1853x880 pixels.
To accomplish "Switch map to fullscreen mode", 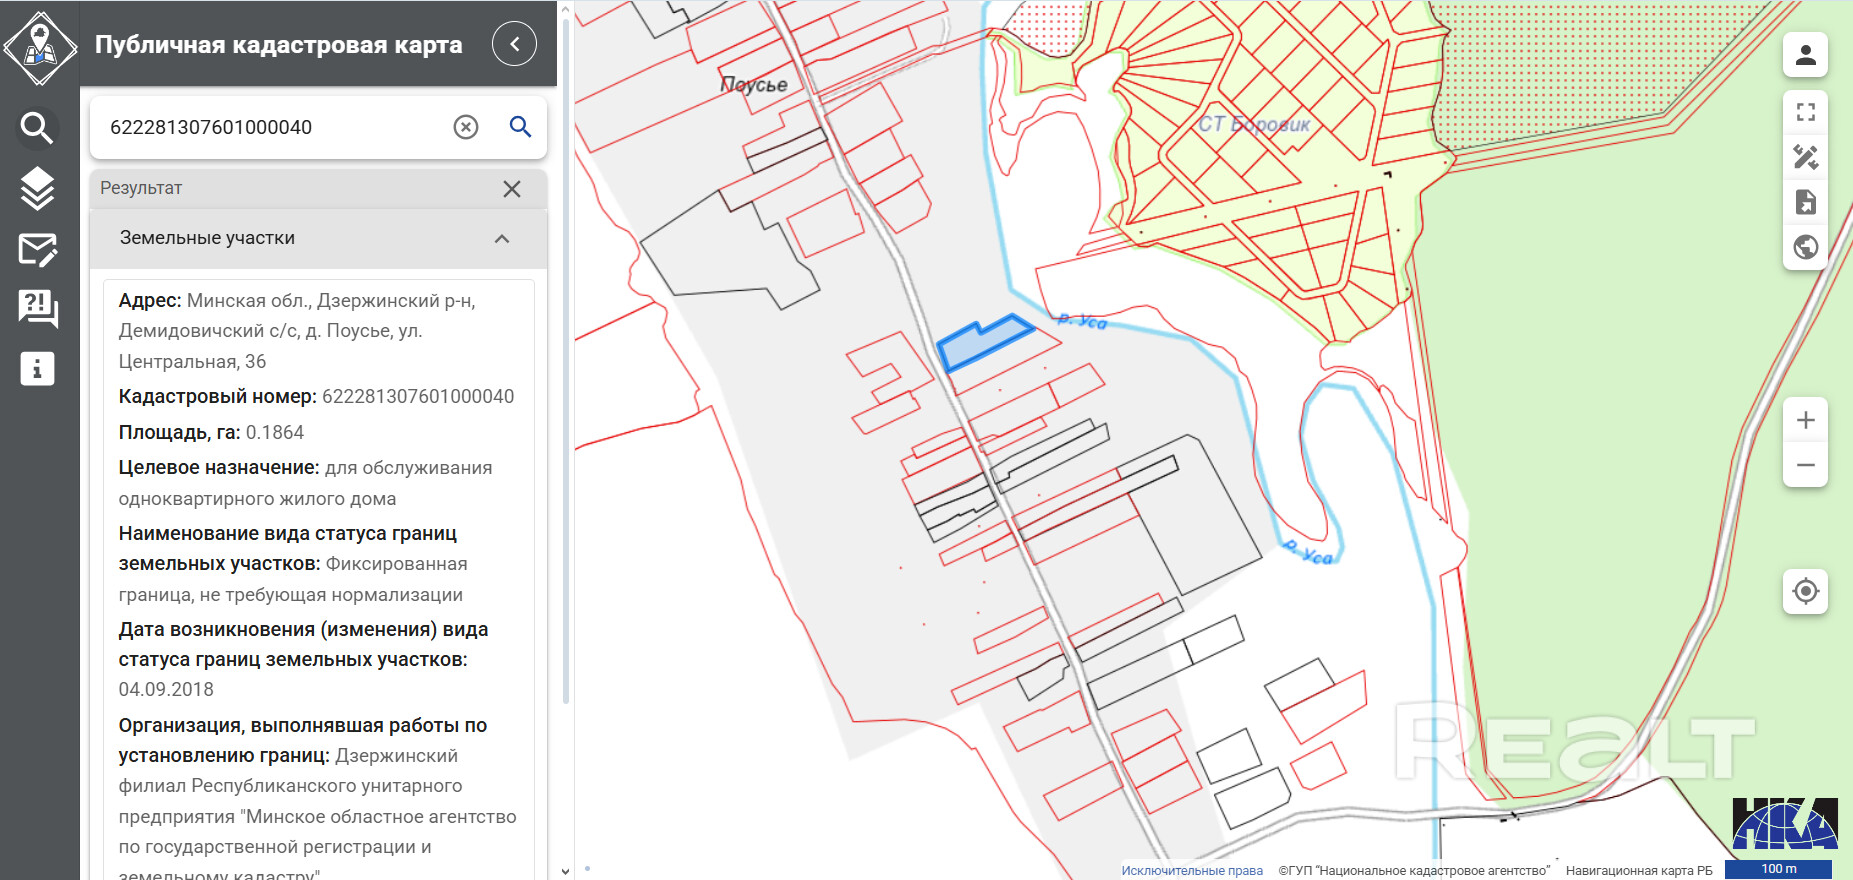I will click(x=1805, y=112).
